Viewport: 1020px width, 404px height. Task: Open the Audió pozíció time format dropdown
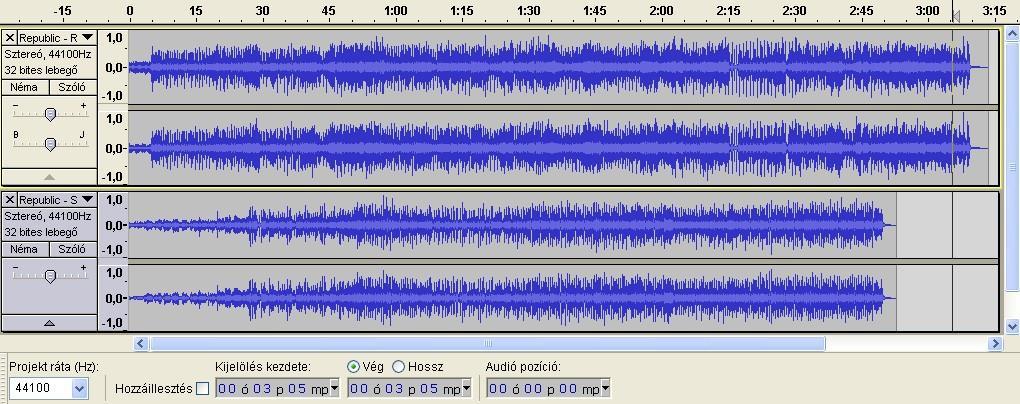click(x=606, y=389)
